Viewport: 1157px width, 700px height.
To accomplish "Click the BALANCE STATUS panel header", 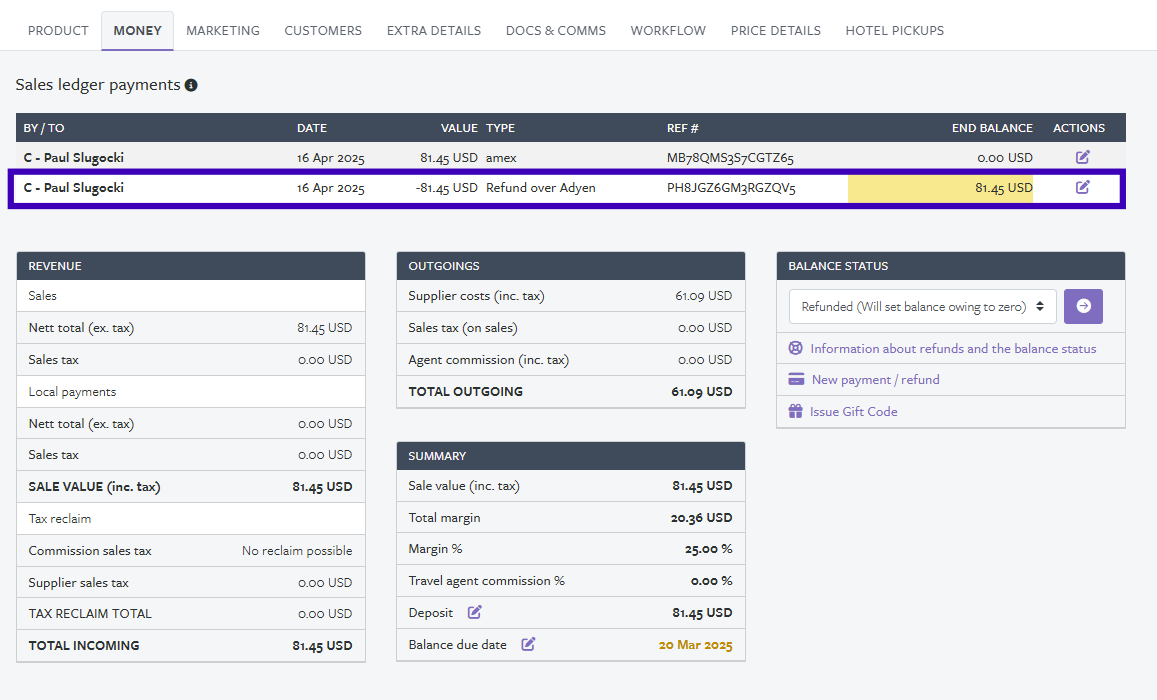I will coord(951,266).
